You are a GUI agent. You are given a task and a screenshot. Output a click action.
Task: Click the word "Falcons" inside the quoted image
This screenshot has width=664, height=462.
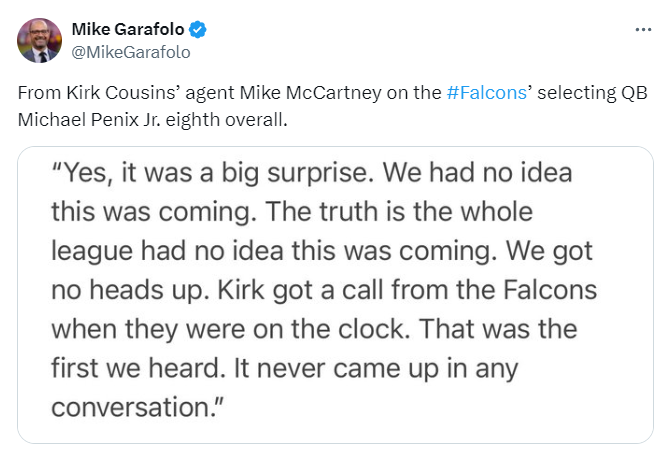550,290
